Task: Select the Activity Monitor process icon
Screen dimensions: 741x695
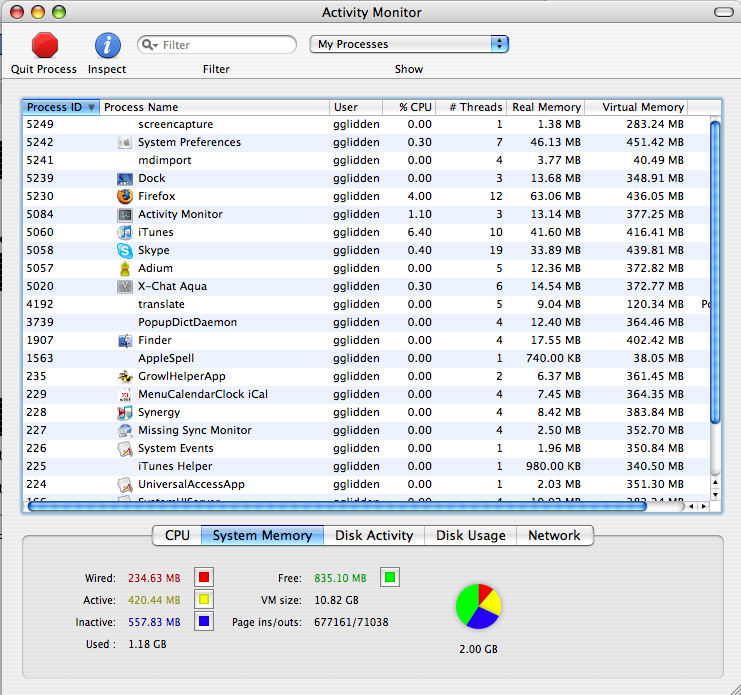Action: pyautogui.click(x=125, y=215)
